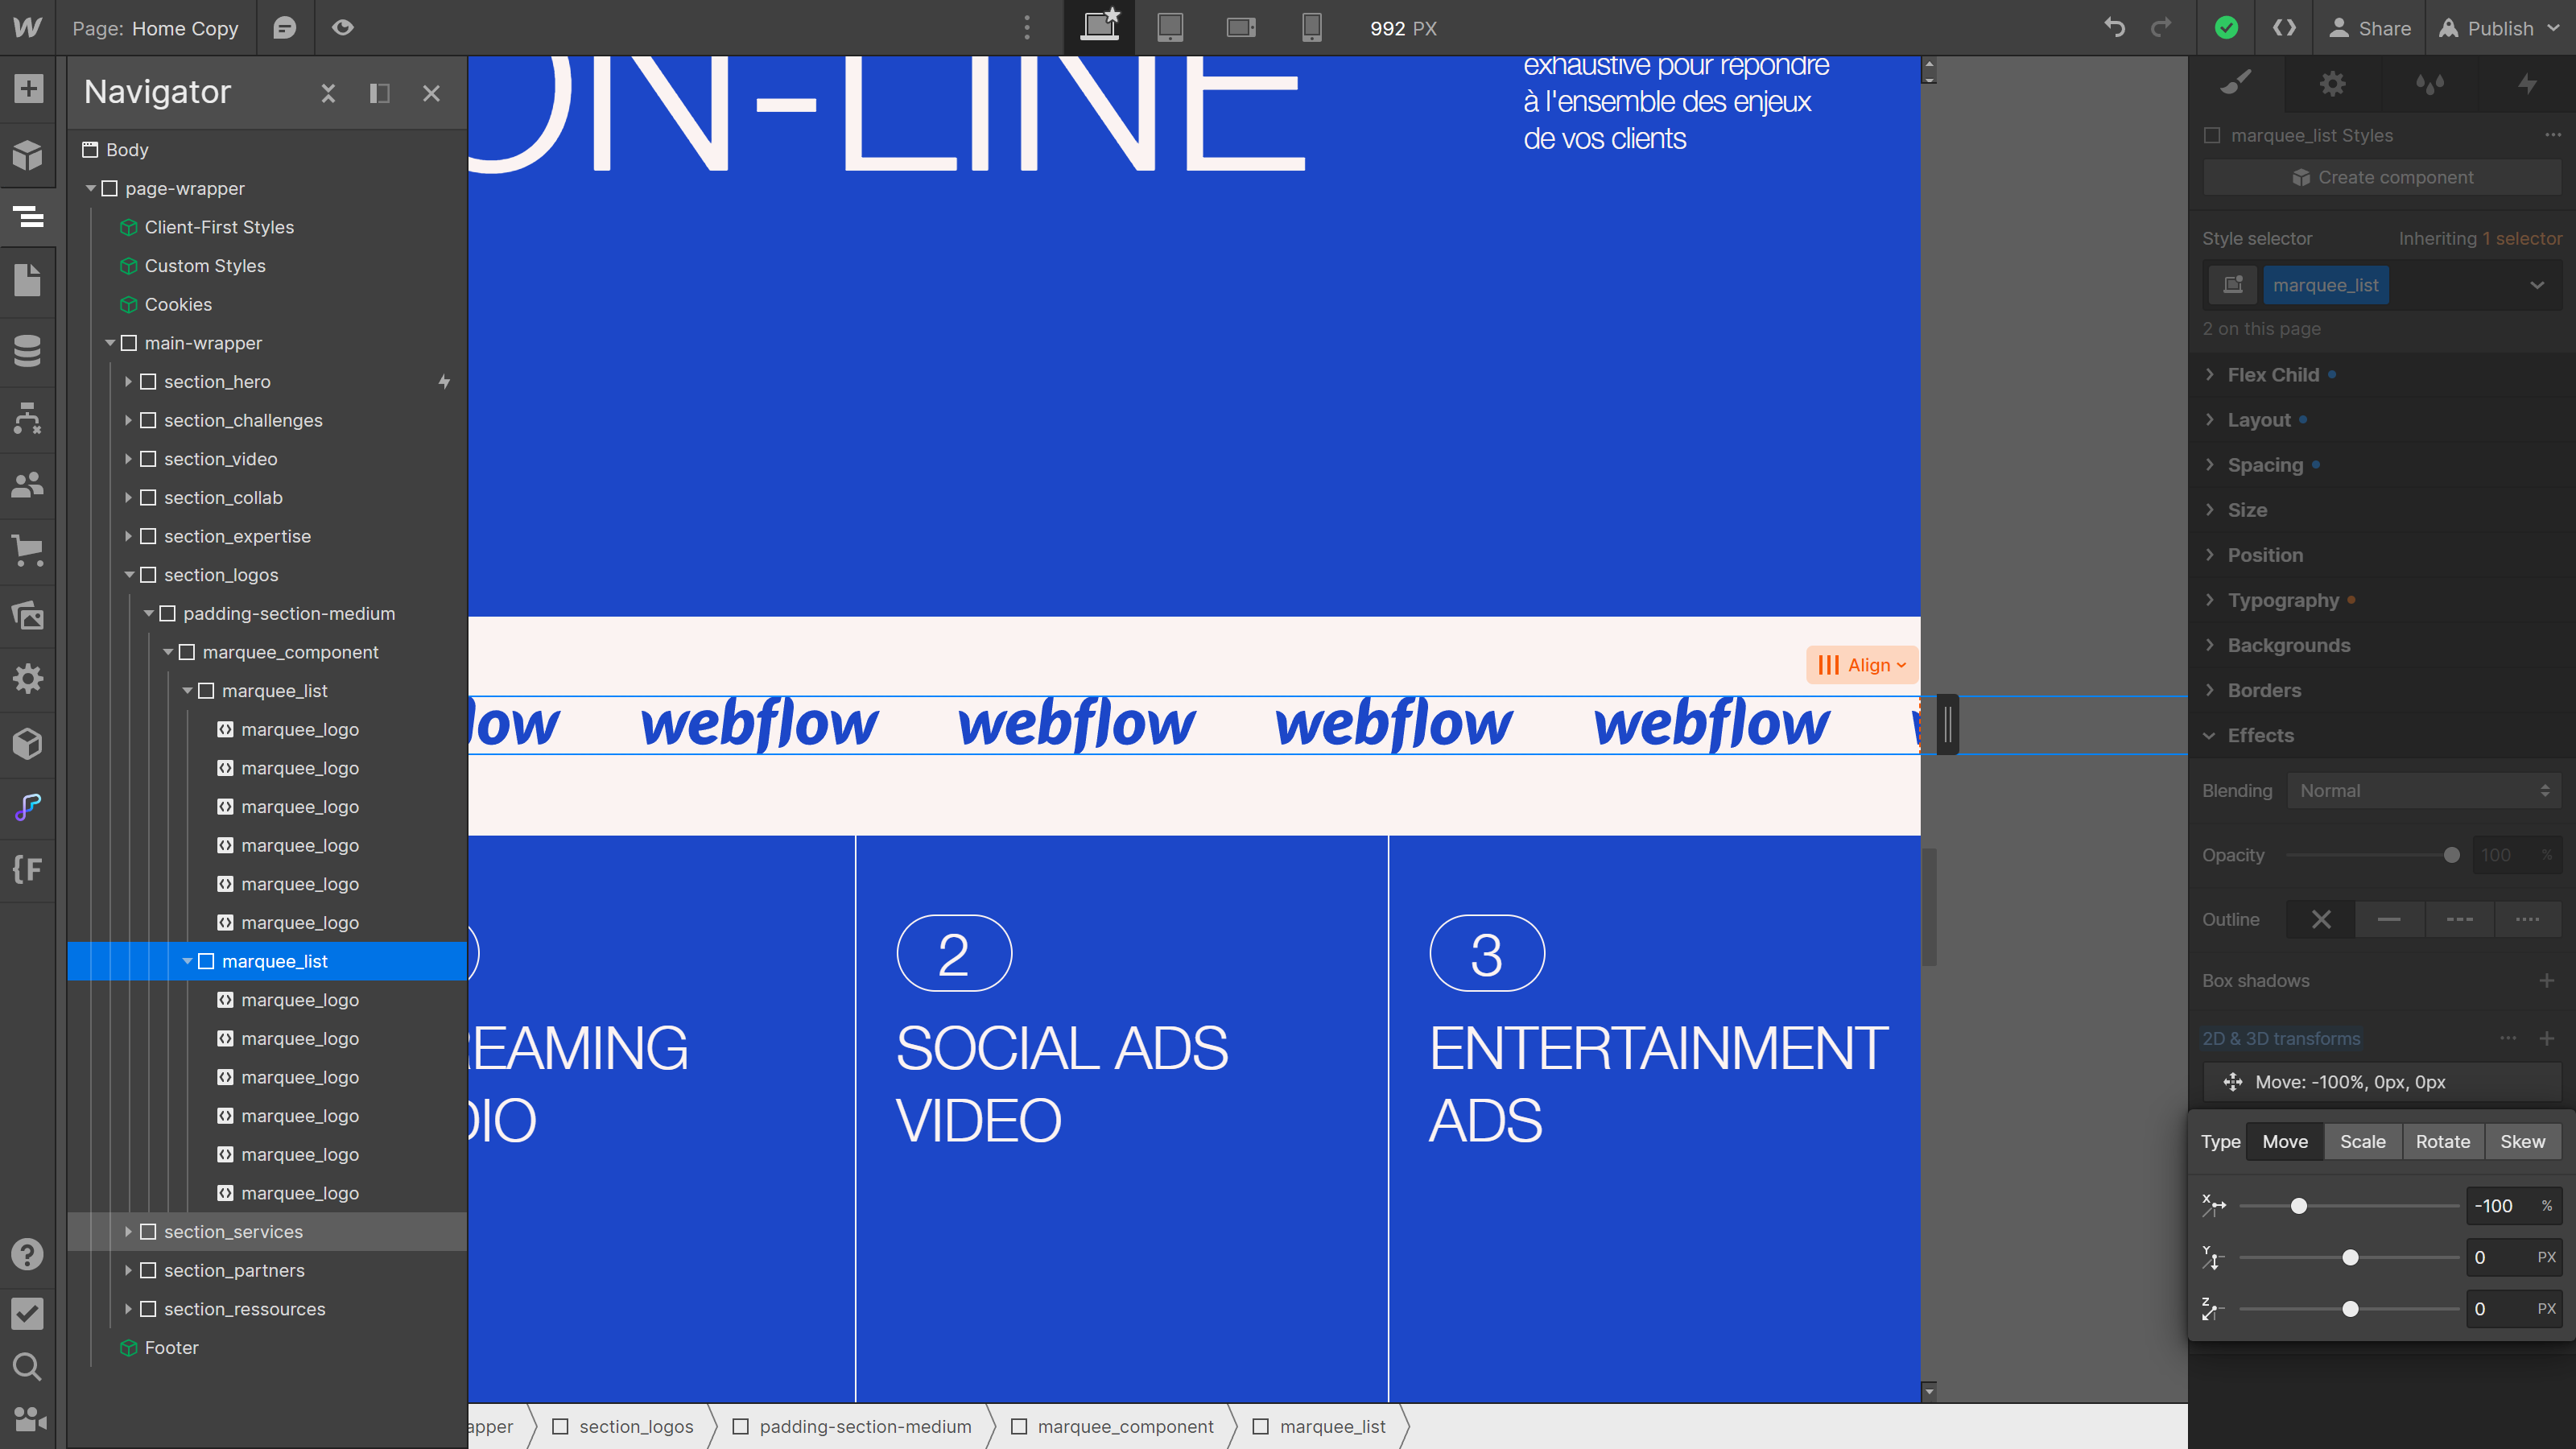Click the Designer/Style icon

pos(2236,83)
